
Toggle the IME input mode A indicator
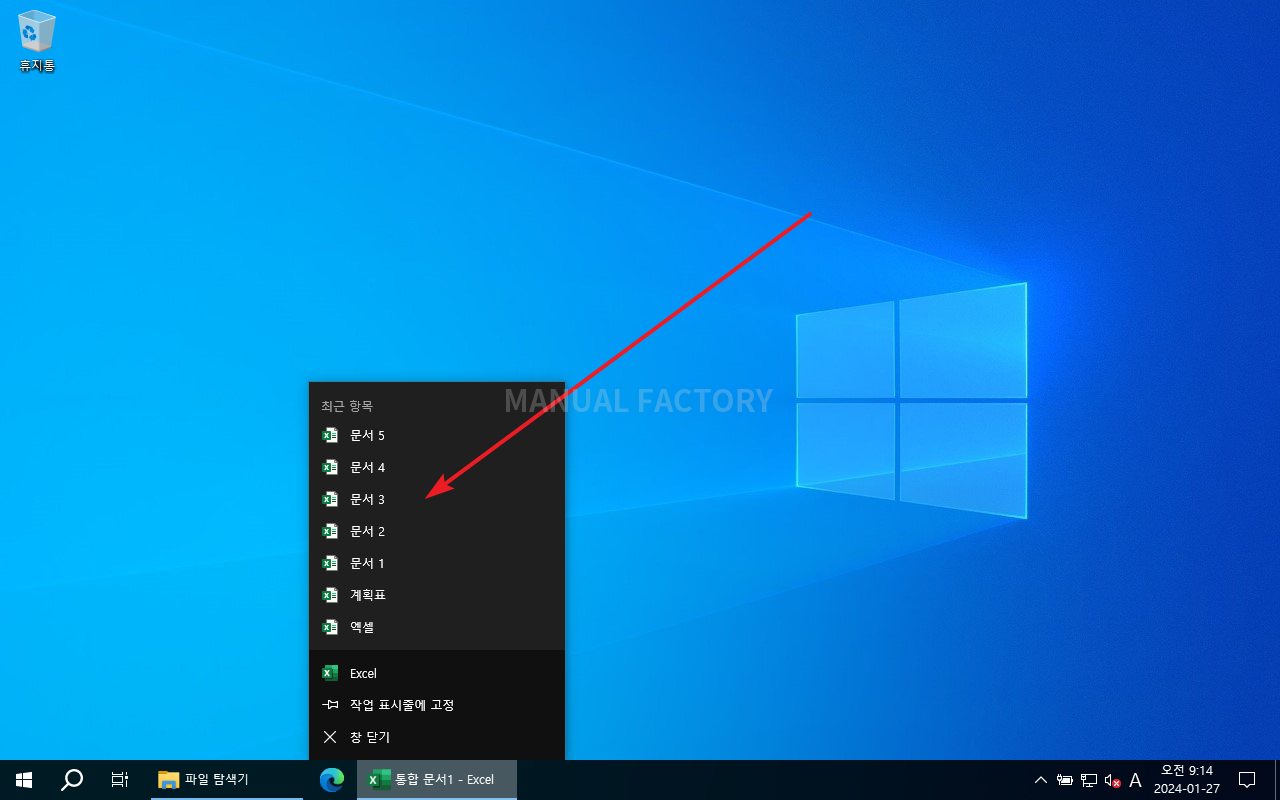[x=1135, y=780]
